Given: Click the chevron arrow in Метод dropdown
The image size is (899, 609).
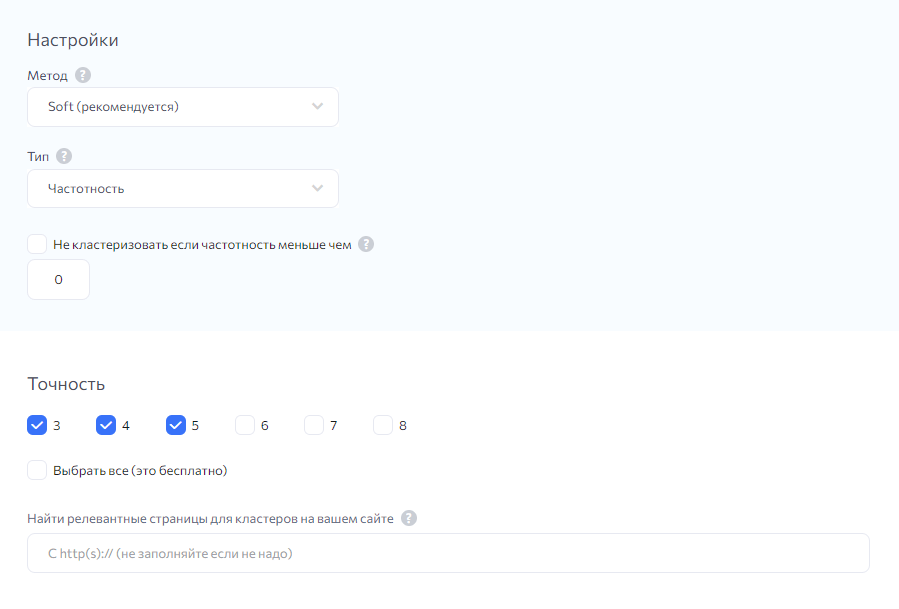Looking at the screenshot, I should (x=317, y=107).
